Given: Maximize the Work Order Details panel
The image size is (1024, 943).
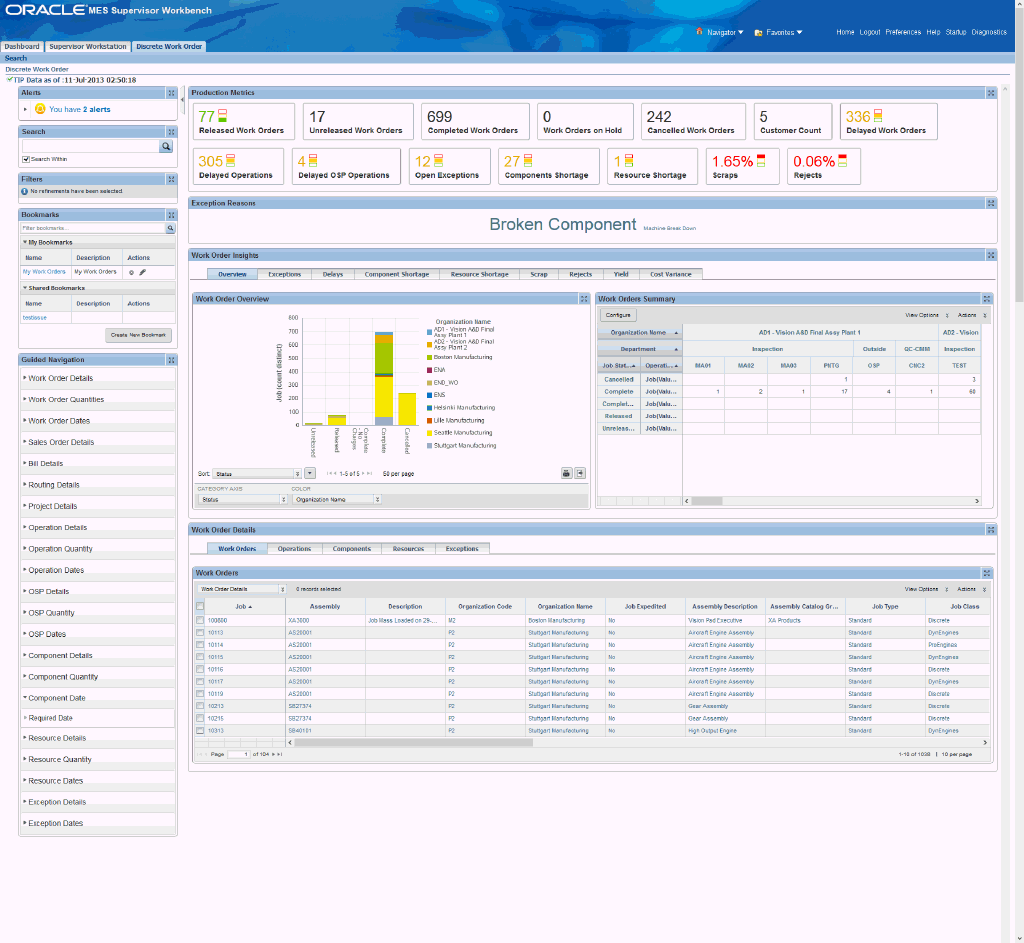Looking at the screenshot, I should (991, 530).
